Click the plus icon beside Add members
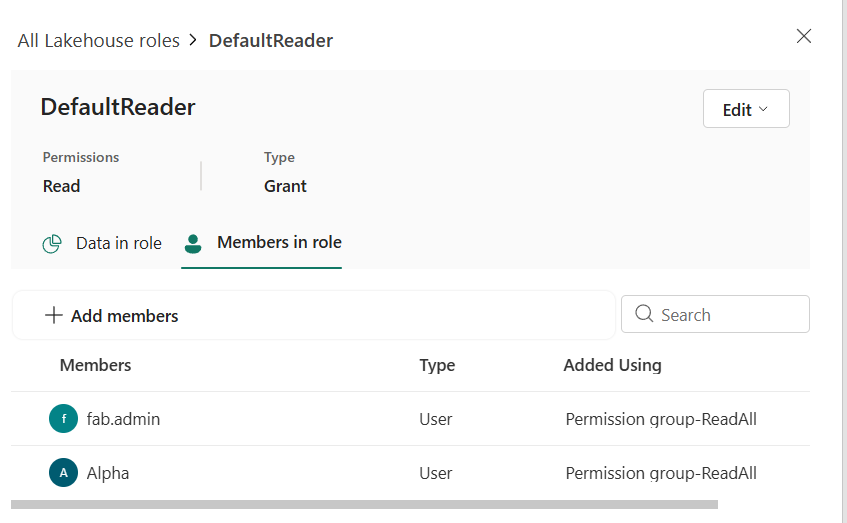The height and width of the screenshot is (523, 847). pyautogui.click(x=53, y=315)
